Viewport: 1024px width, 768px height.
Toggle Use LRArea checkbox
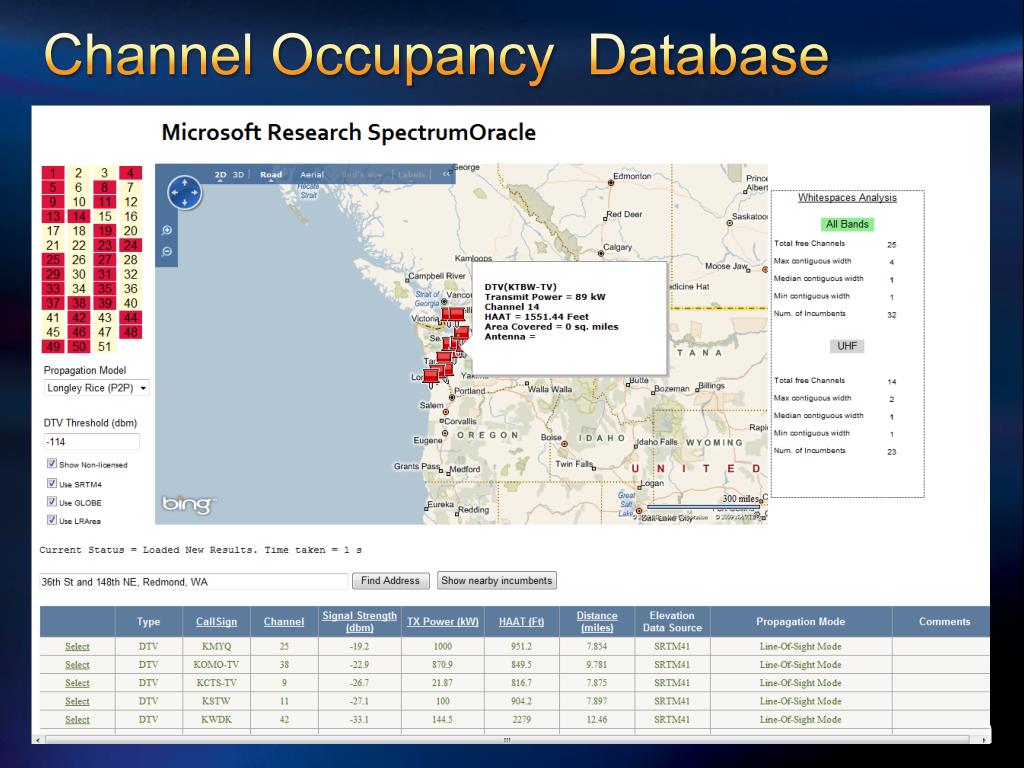coord(52,520)
